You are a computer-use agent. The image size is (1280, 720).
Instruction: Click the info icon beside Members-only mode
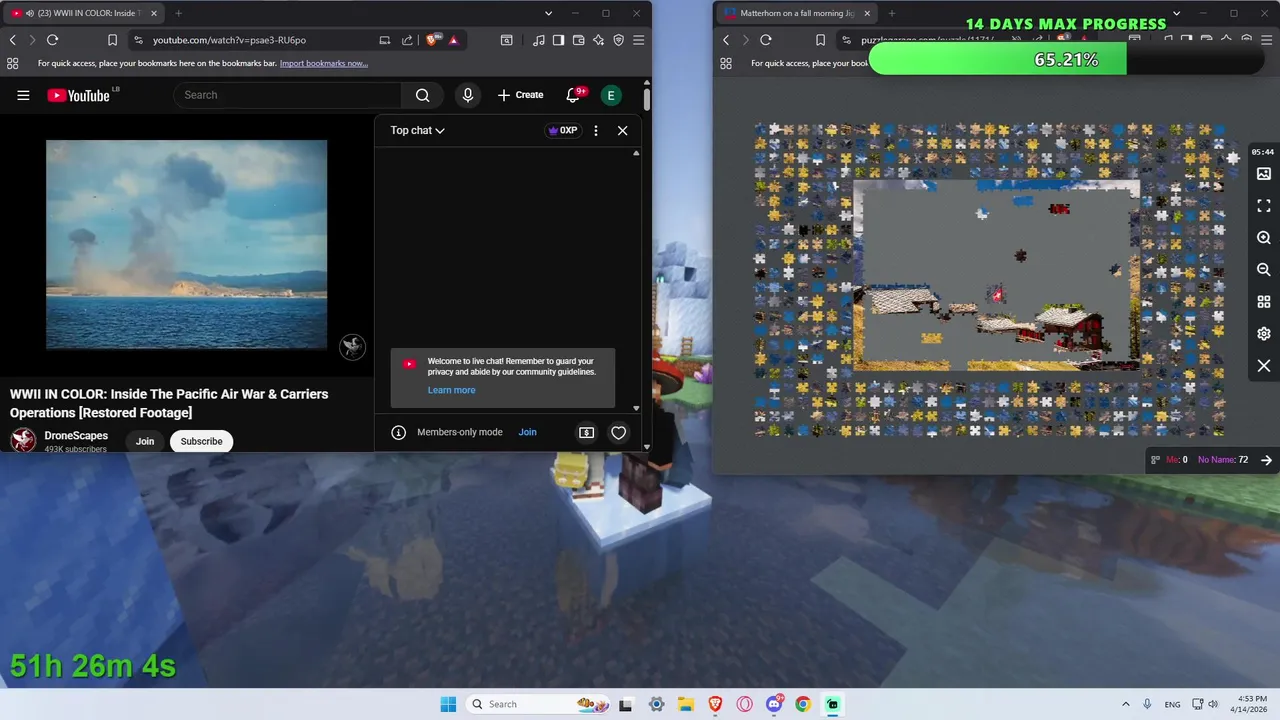(x=398, y=432)
